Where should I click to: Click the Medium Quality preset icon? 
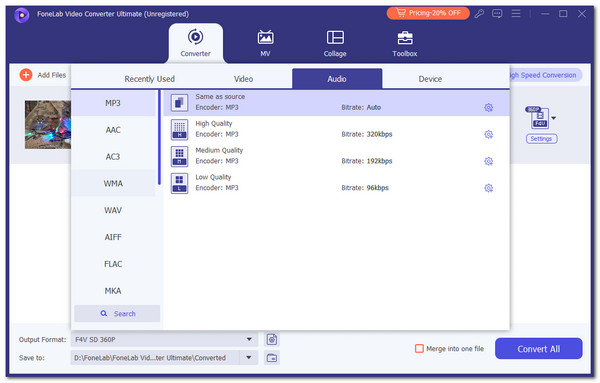tap(179, 156)
